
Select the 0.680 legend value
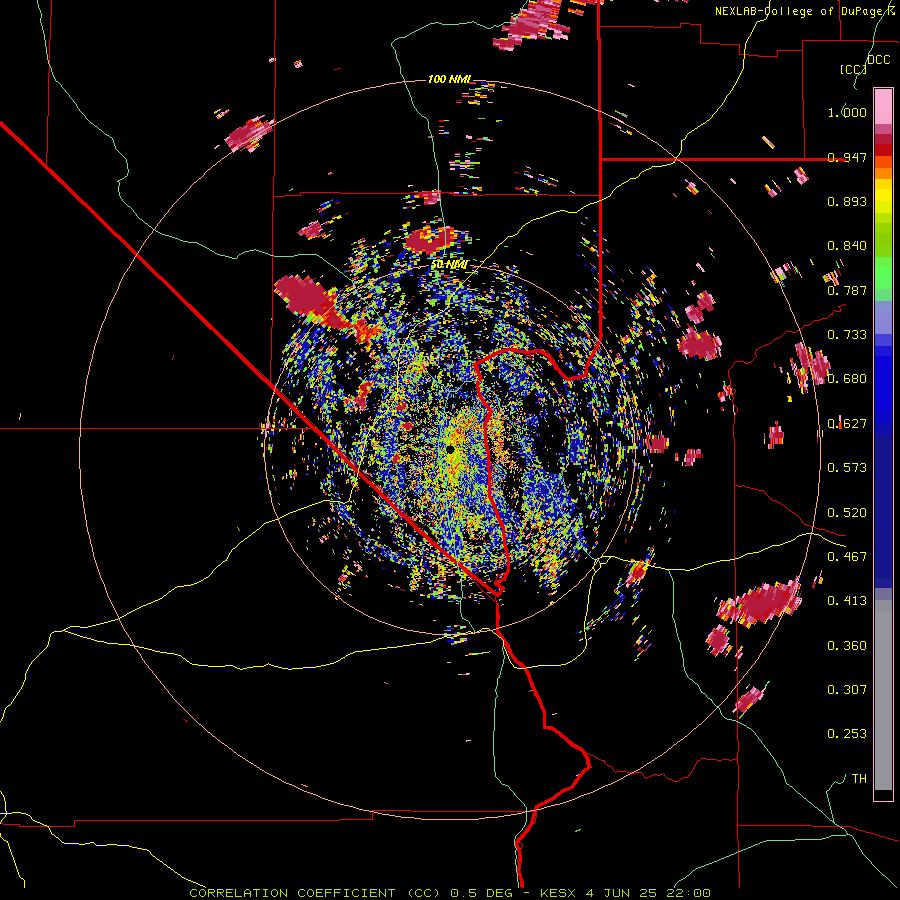point(847,379)
